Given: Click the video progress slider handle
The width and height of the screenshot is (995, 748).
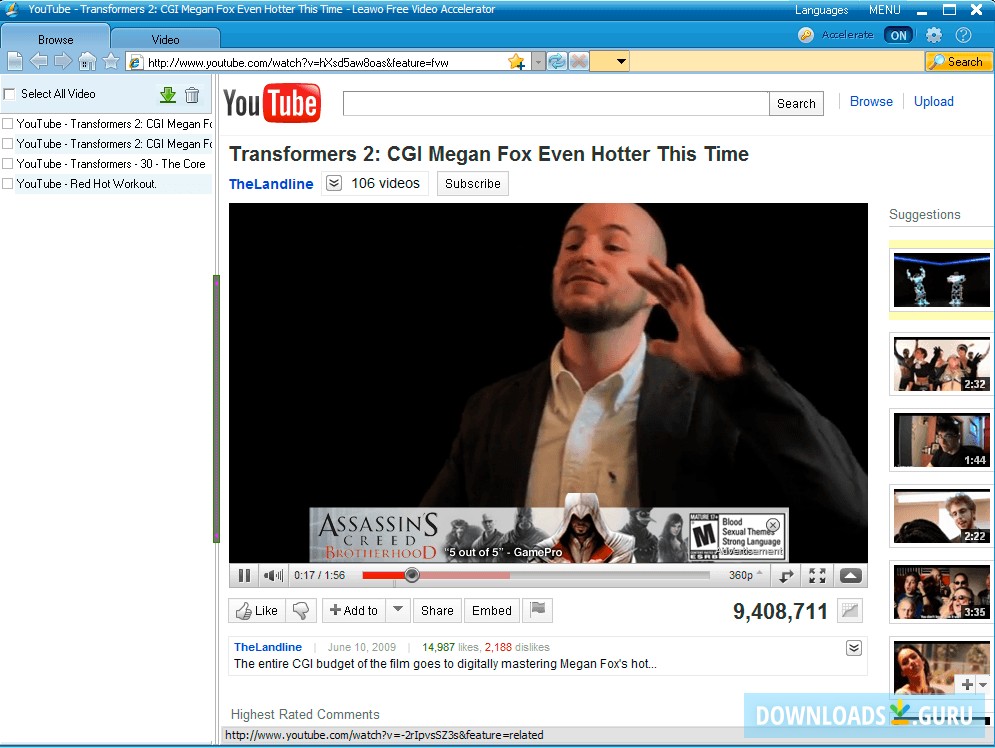Looking at the screenshot, I should [412, 575].
